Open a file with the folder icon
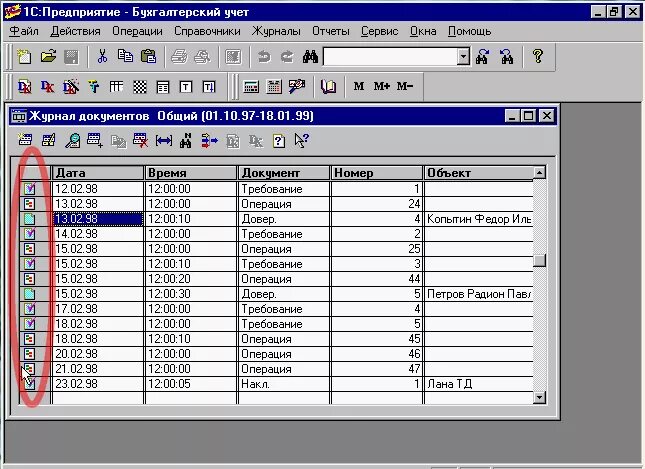This screenshot has height=469, width=645. tap(48, 56)
